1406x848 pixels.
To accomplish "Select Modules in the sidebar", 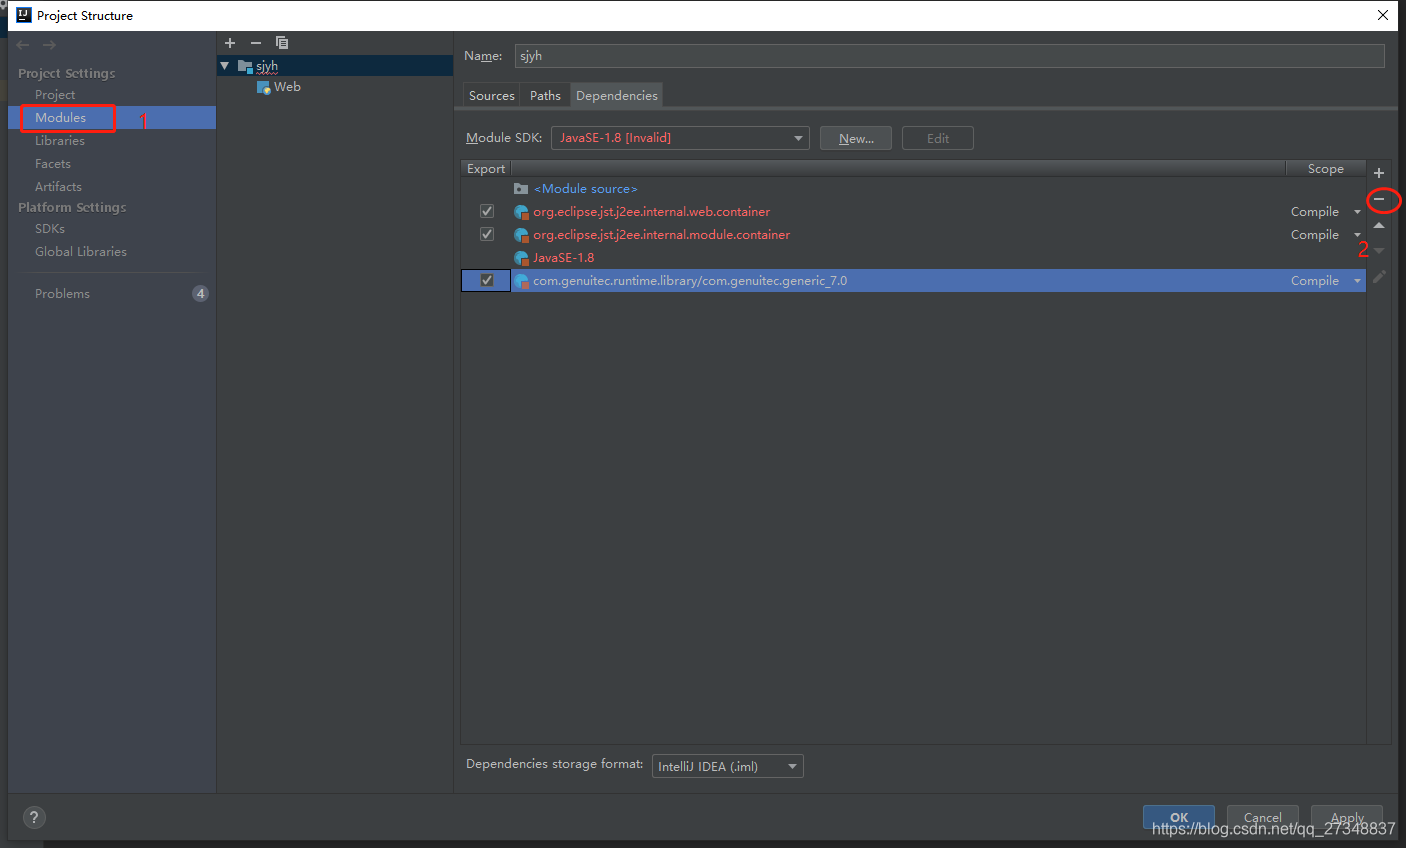I will 61,118.
